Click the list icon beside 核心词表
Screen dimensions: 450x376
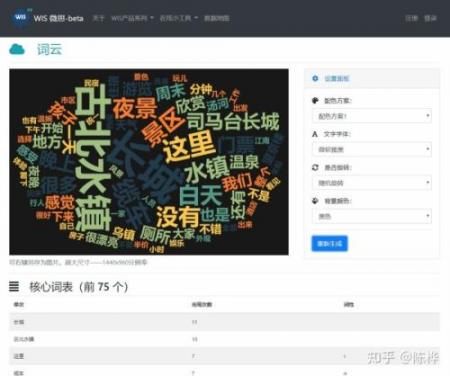14,286
